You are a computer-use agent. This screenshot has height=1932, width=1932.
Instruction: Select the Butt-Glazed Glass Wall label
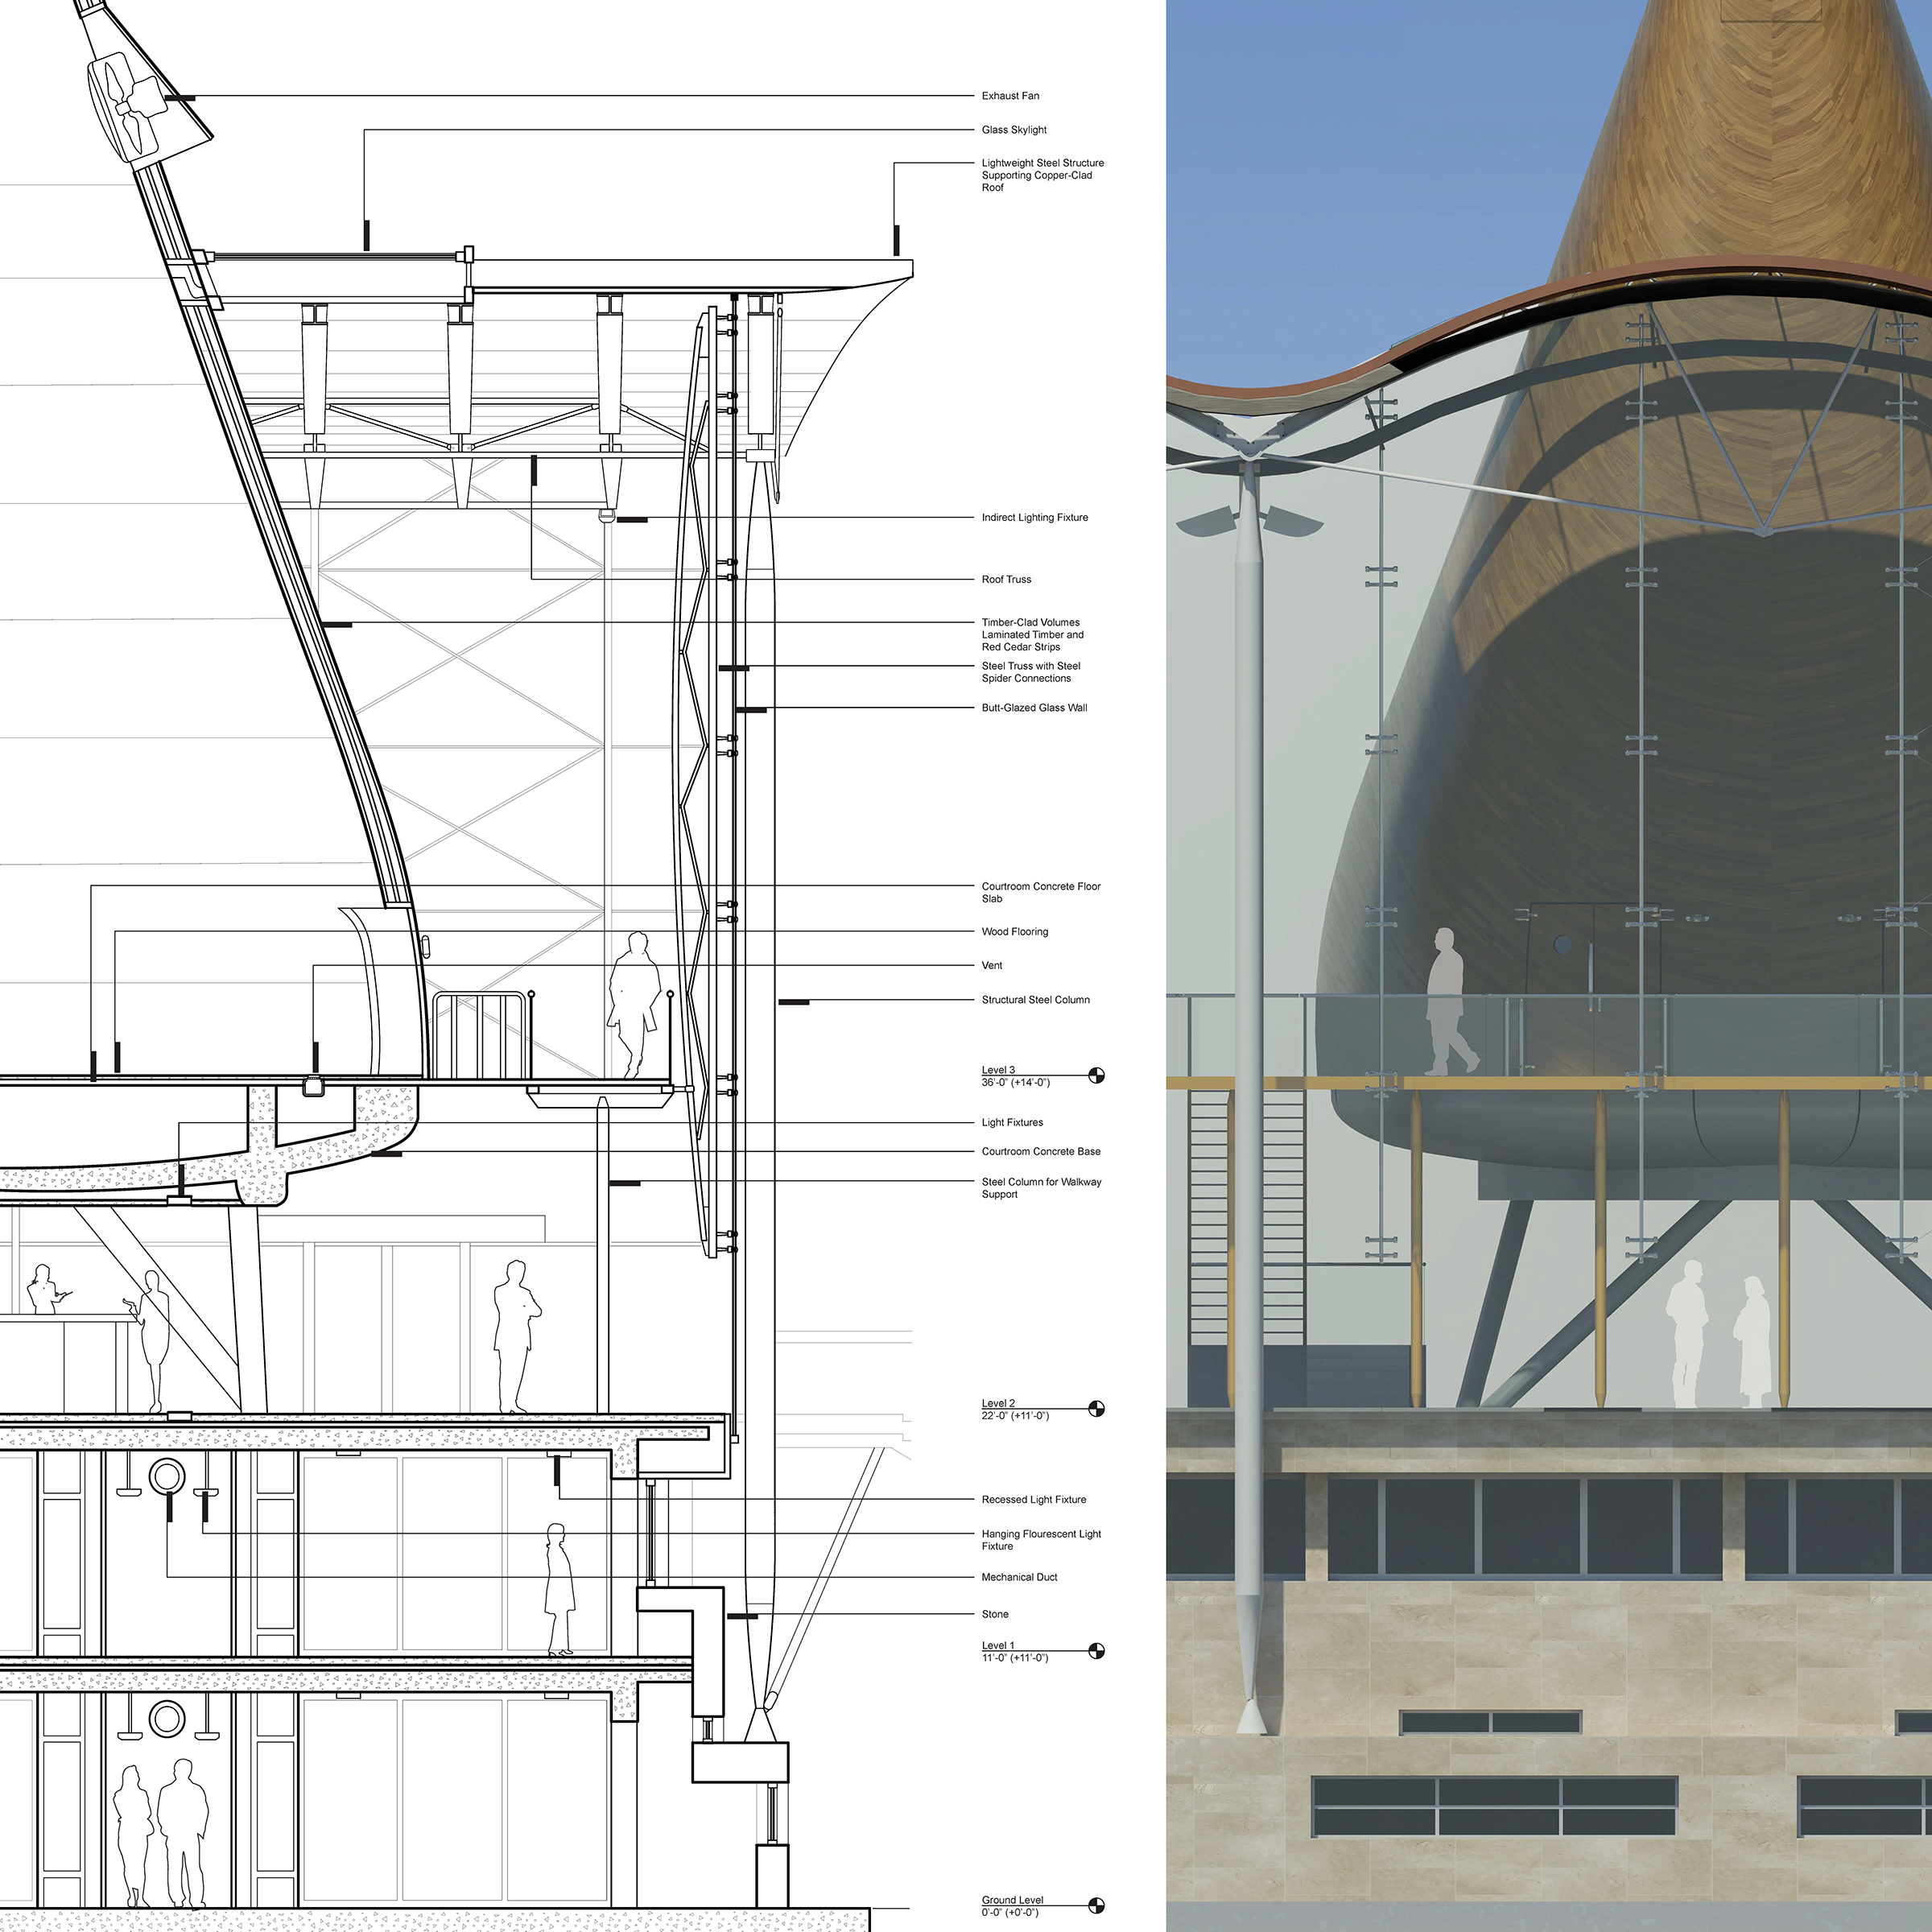[x=1034, y=708]
